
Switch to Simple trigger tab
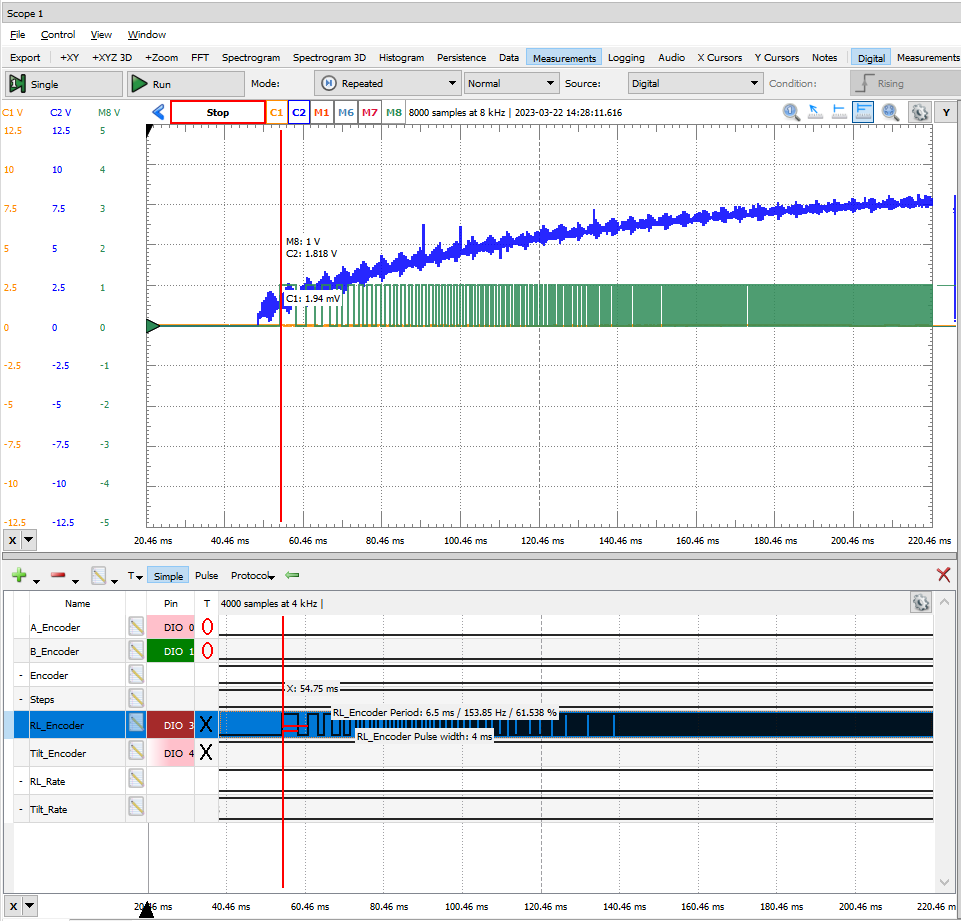(168, 576)
